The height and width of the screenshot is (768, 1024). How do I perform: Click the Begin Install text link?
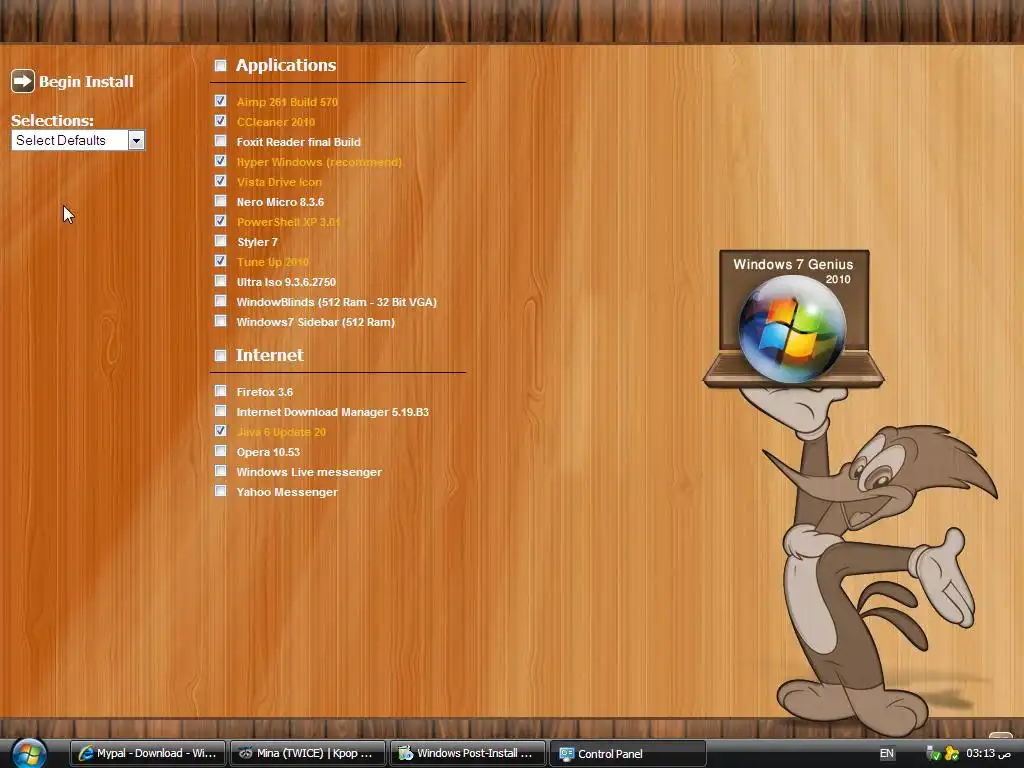(x=86, y=82)
